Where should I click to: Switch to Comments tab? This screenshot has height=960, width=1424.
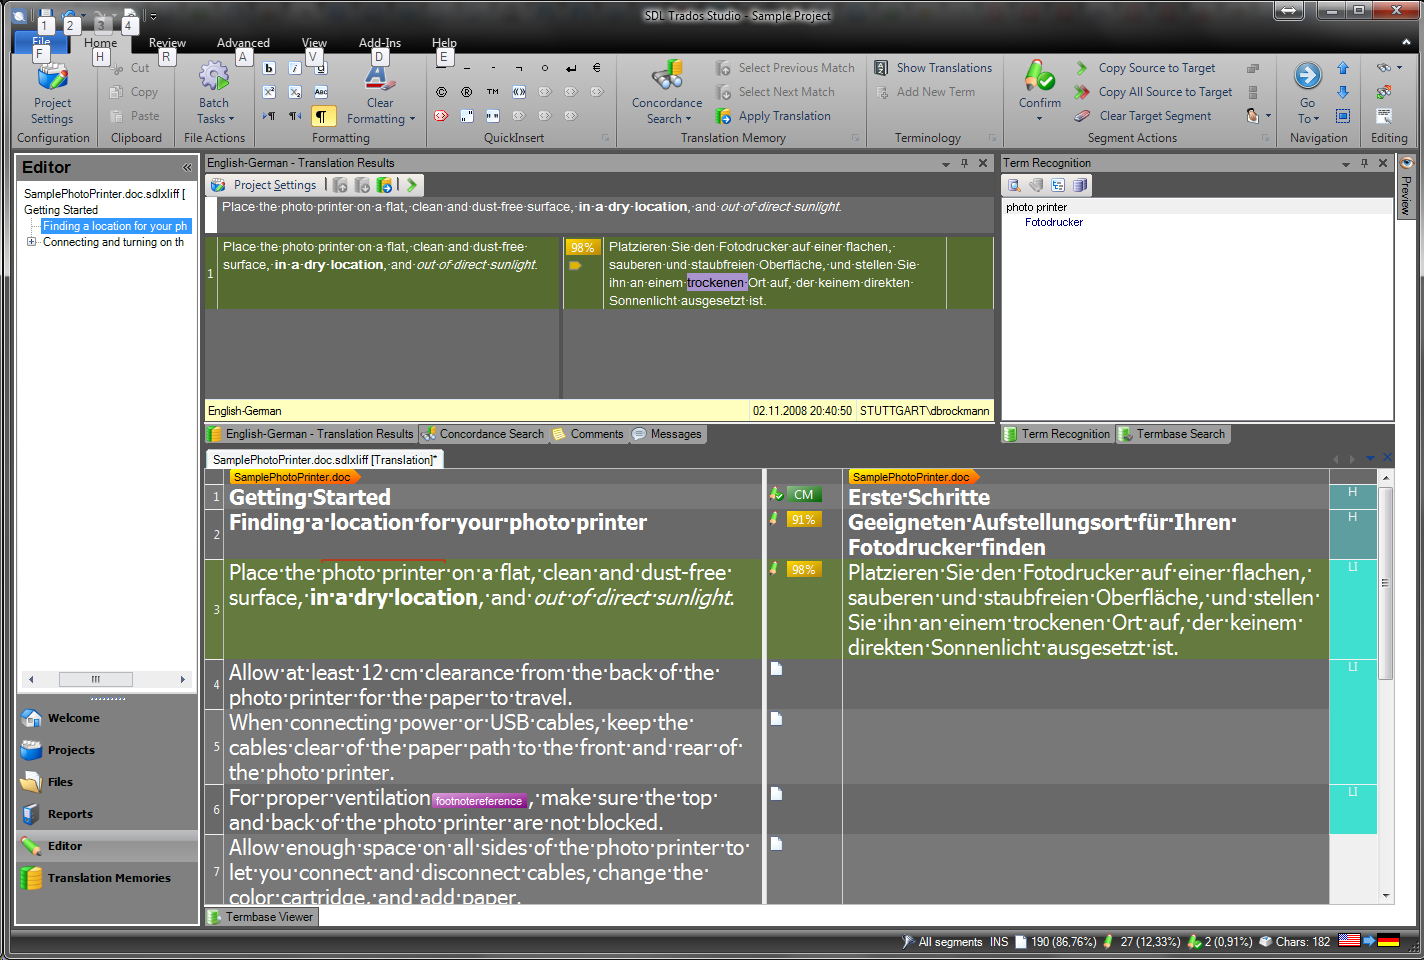coord(588,434)
